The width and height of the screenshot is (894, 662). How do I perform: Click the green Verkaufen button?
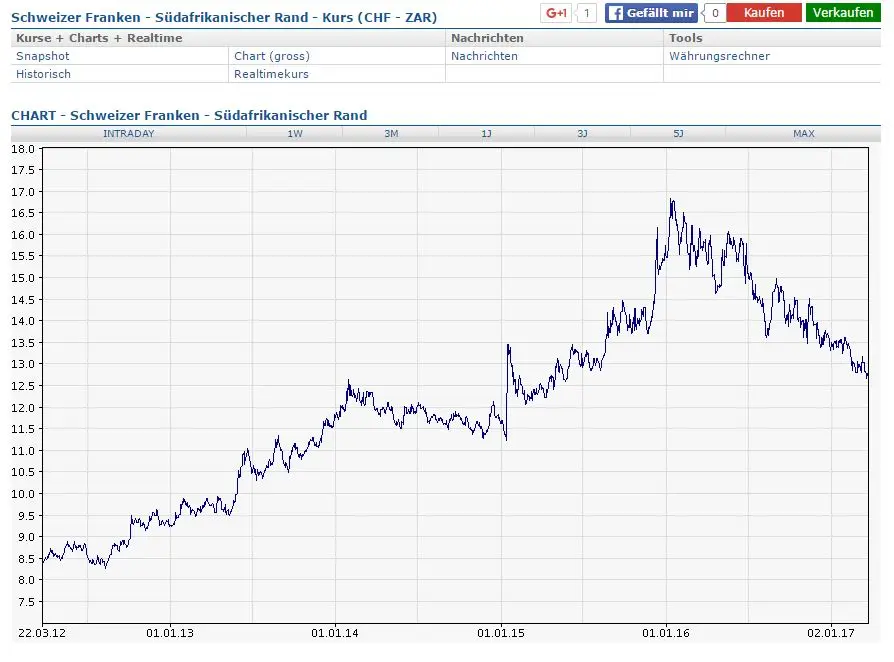tap(843, 13)
